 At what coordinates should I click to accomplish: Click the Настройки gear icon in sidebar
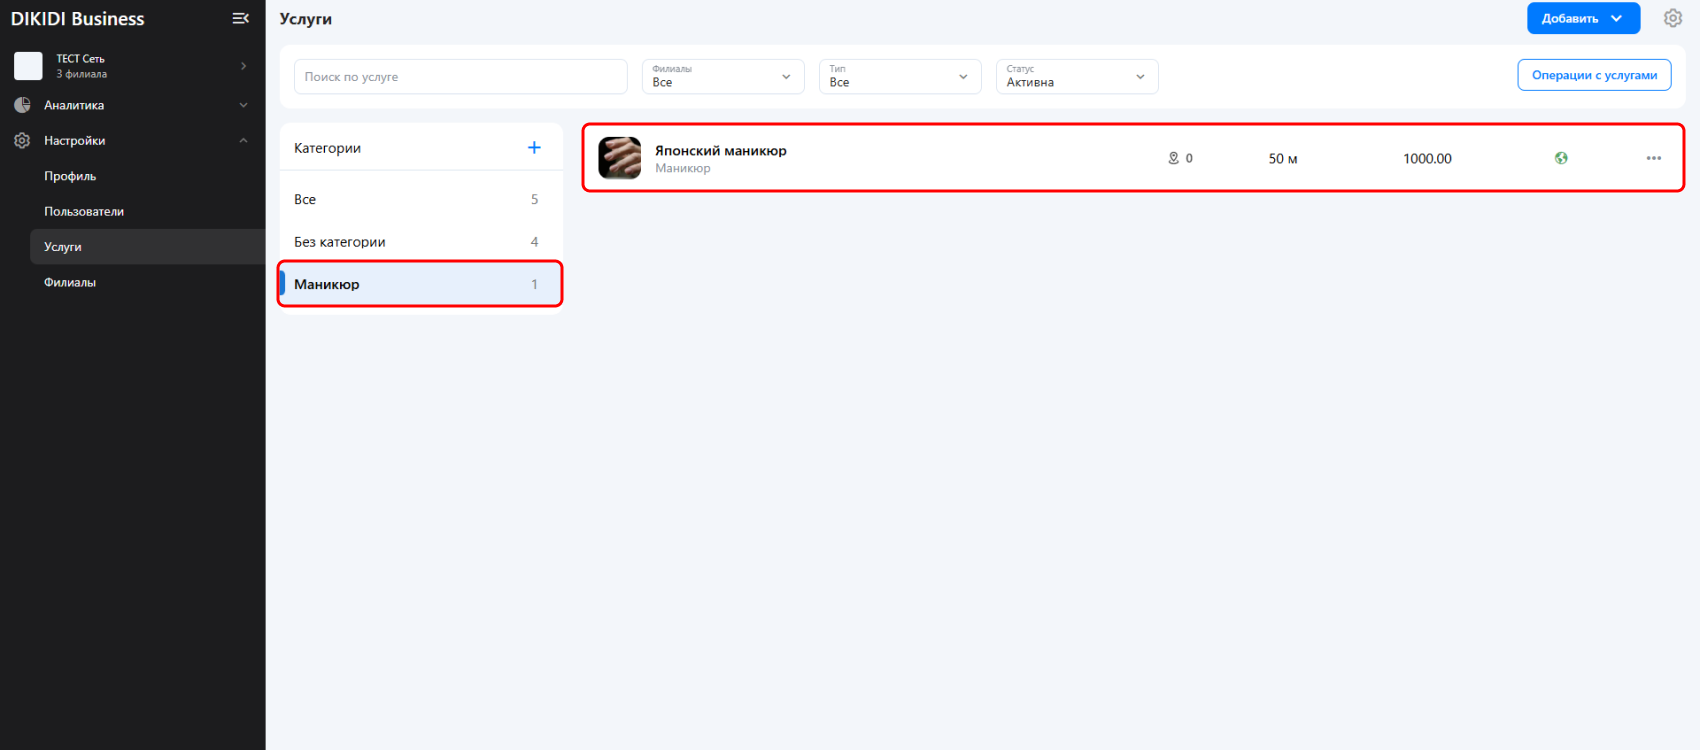click(22, 141)
